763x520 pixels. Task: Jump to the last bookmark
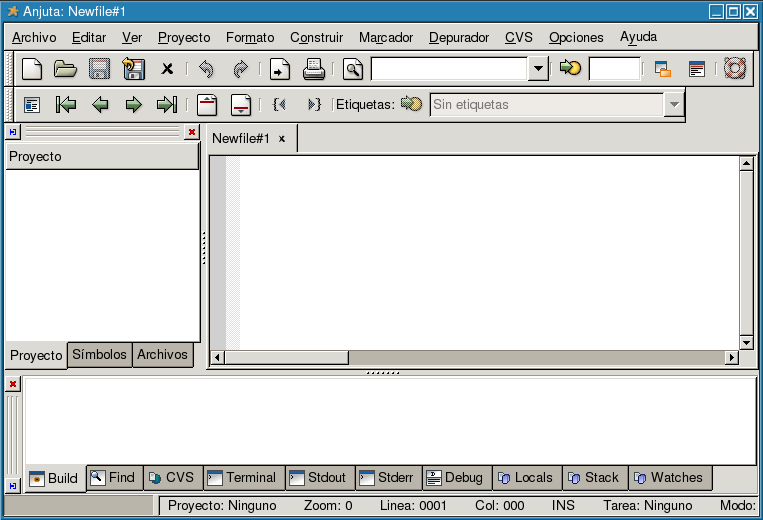click(167, 104)
